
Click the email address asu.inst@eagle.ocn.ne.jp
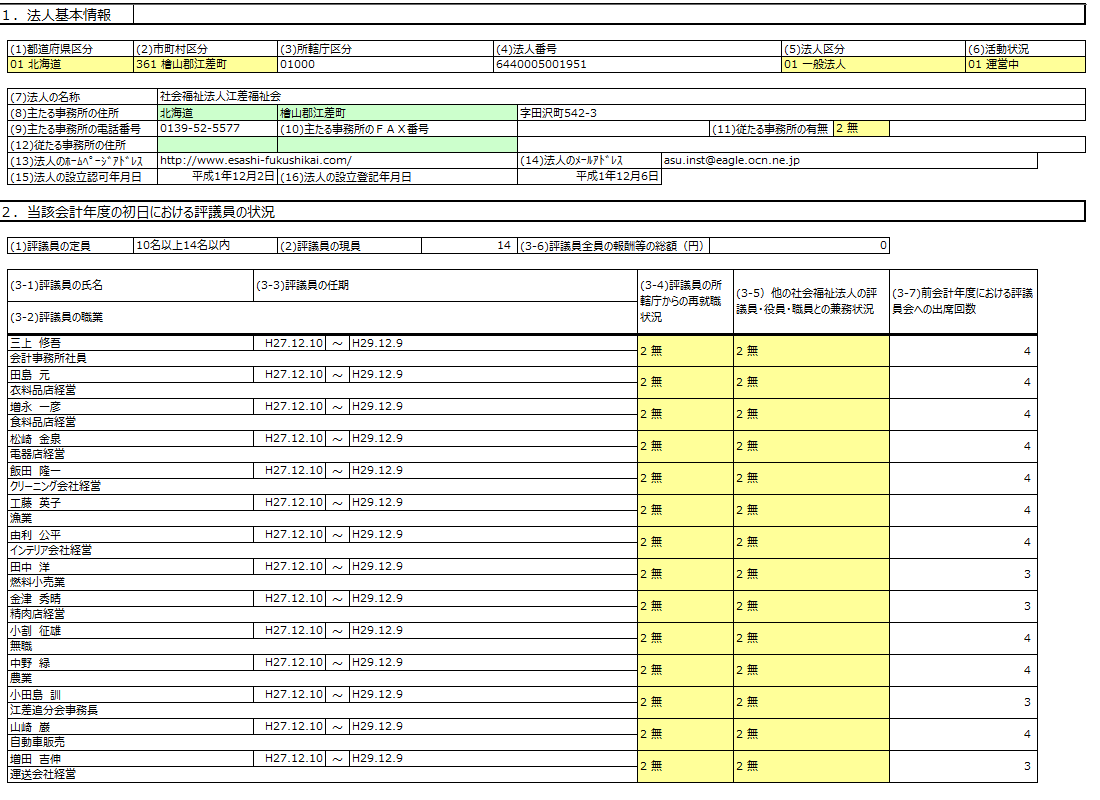849,161
